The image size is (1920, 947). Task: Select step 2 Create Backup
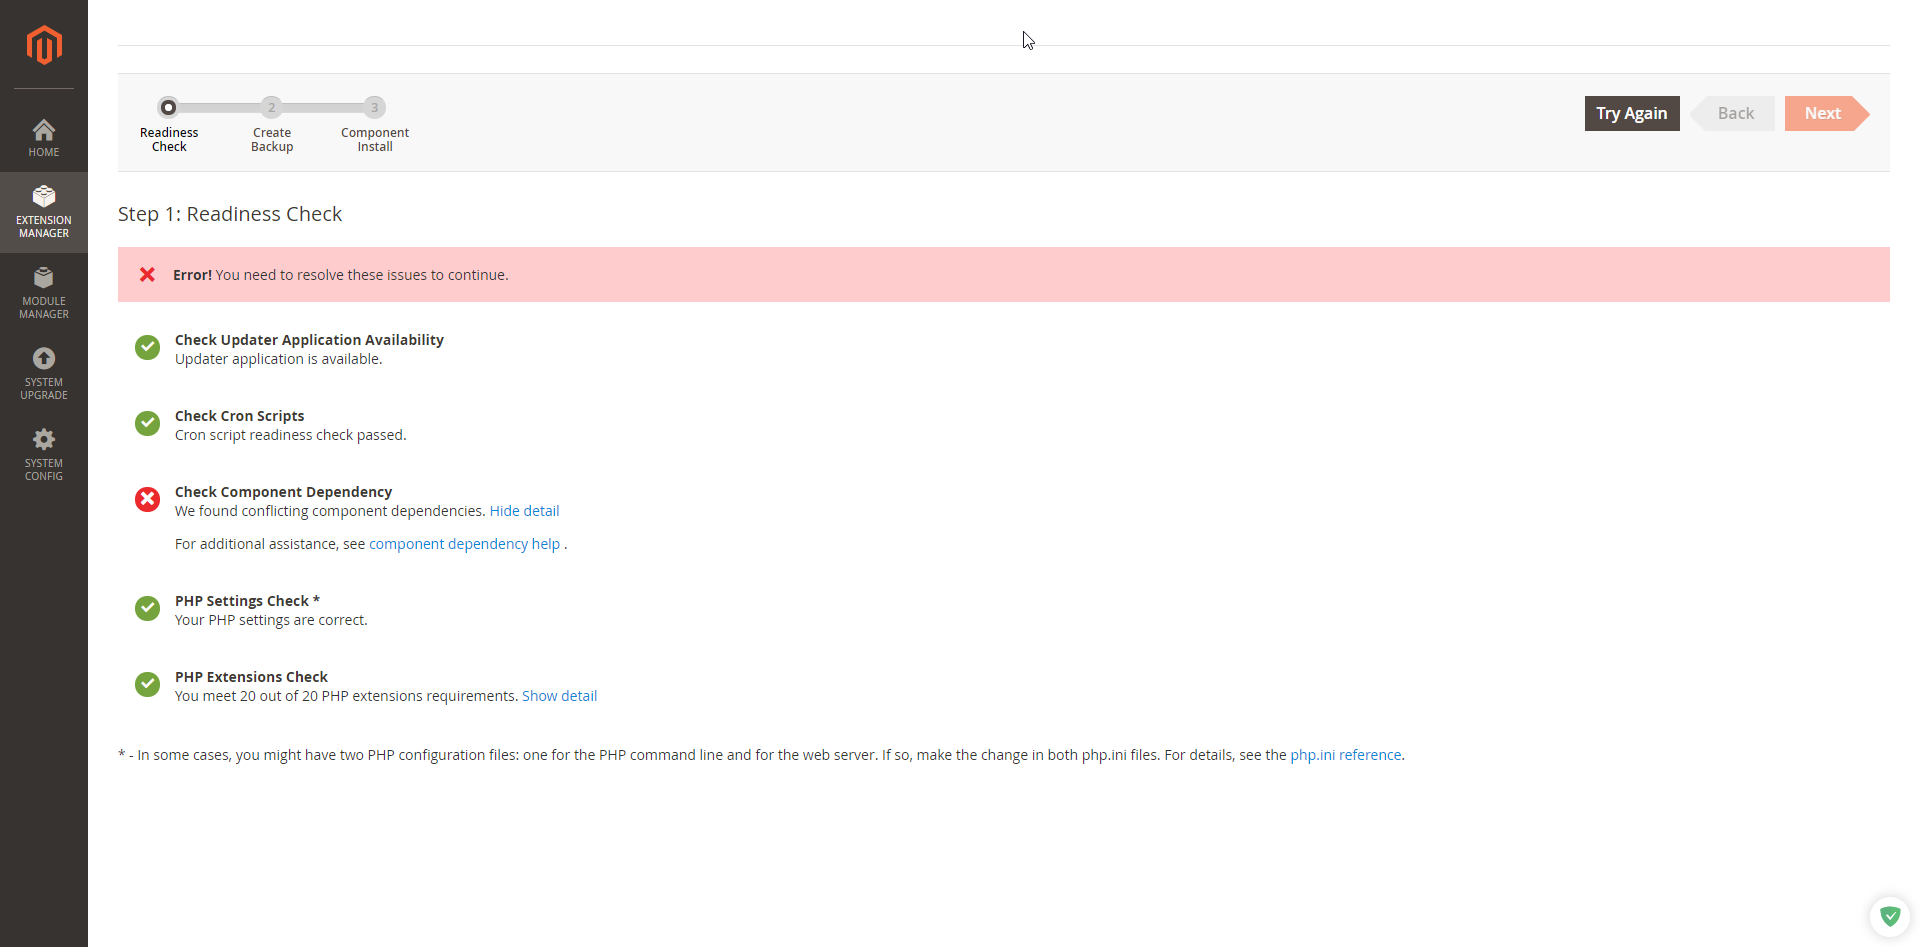(271, 107)
